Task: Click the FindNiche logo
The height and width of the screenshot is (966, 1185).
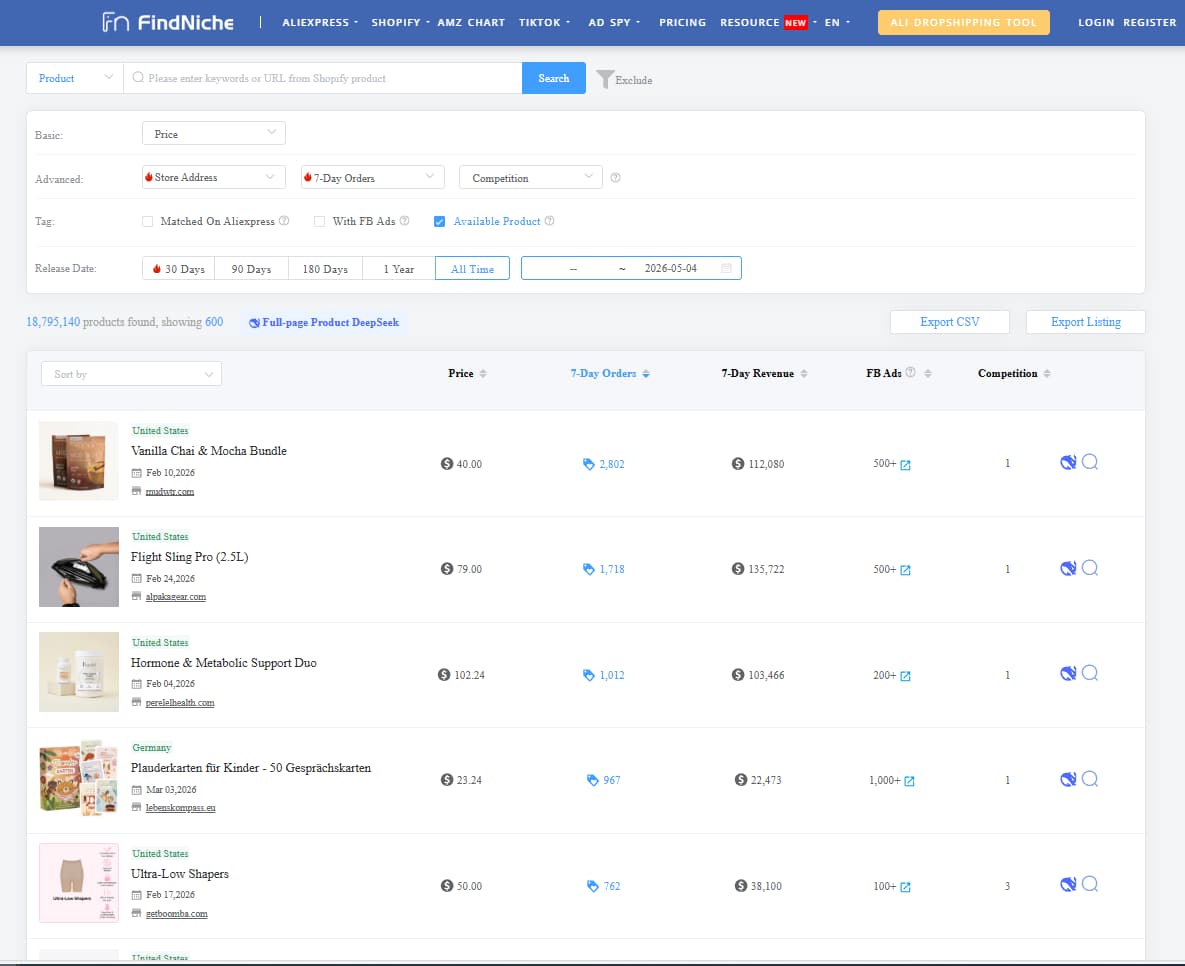Action: [168, 22]
